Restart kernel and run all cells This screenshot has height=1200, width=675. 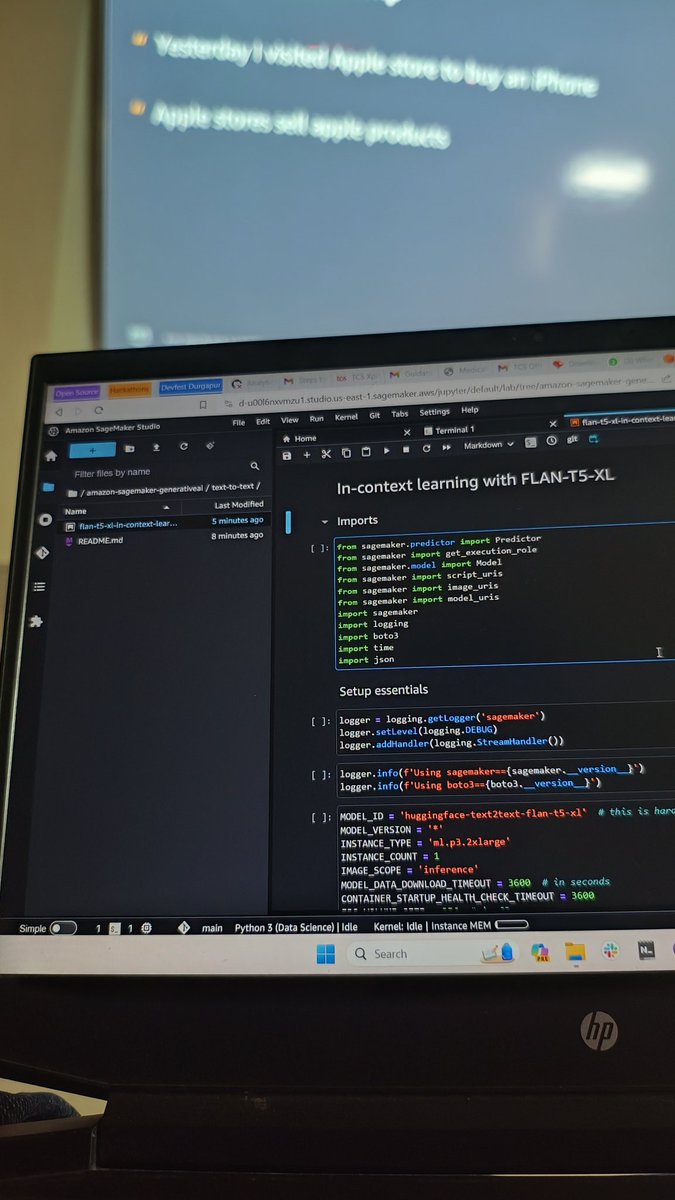point(446,448)
